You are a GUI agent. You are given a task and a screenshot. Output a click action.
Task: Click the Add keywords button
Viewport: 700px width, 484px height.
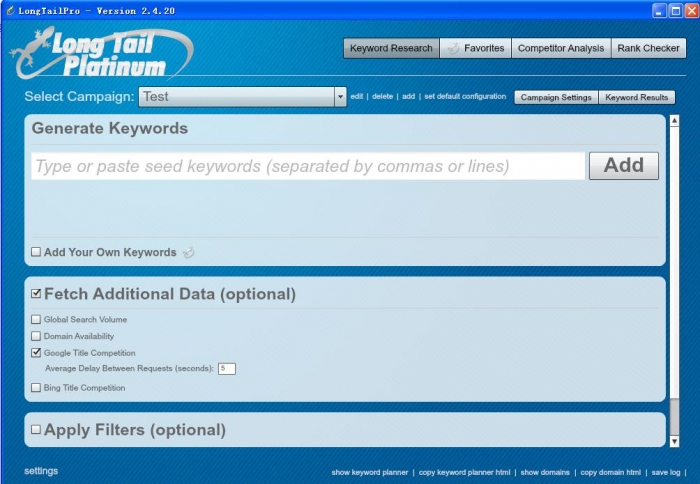click(x=624, y=166)
